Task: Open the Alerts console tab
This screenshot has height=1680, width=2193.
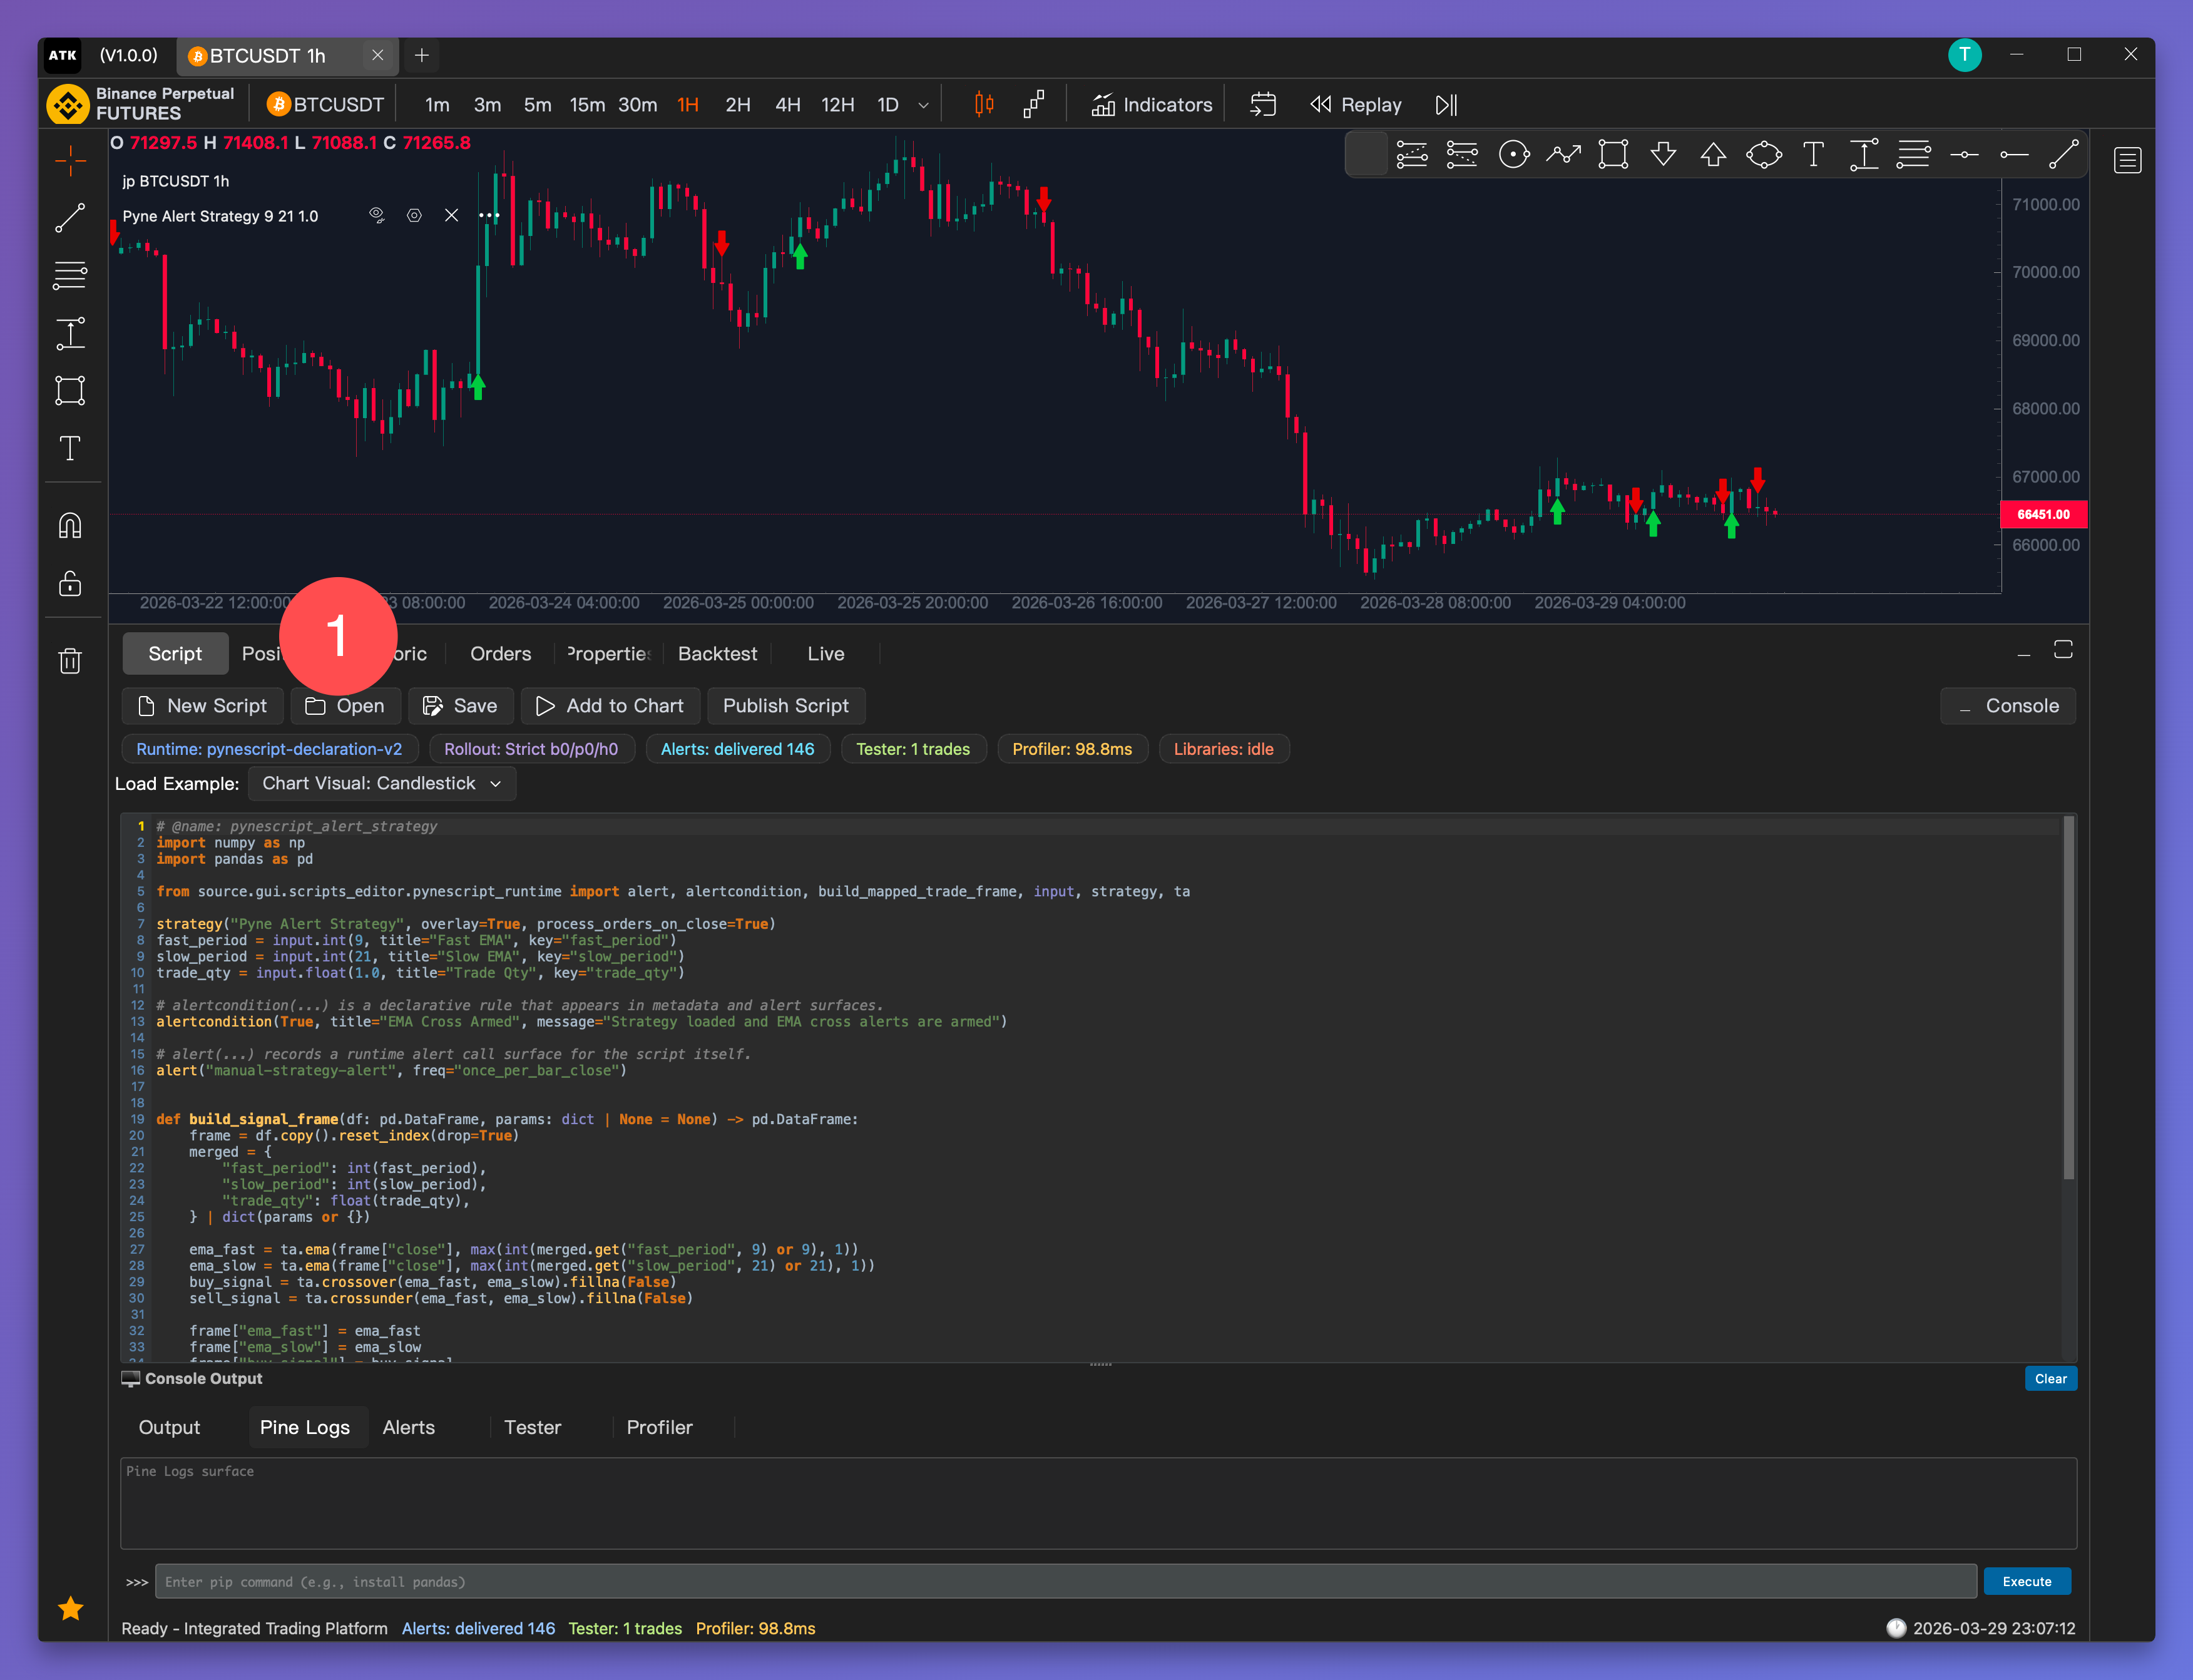Action: pyautogui.click(x=408, y=1427)
